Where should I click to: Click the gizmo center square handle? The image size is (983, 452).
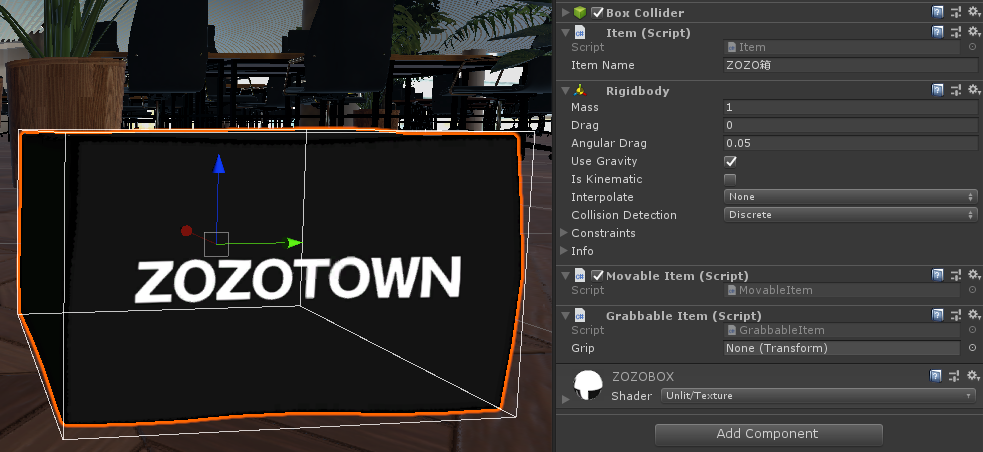pyautogui.click(x=216, y=244)
